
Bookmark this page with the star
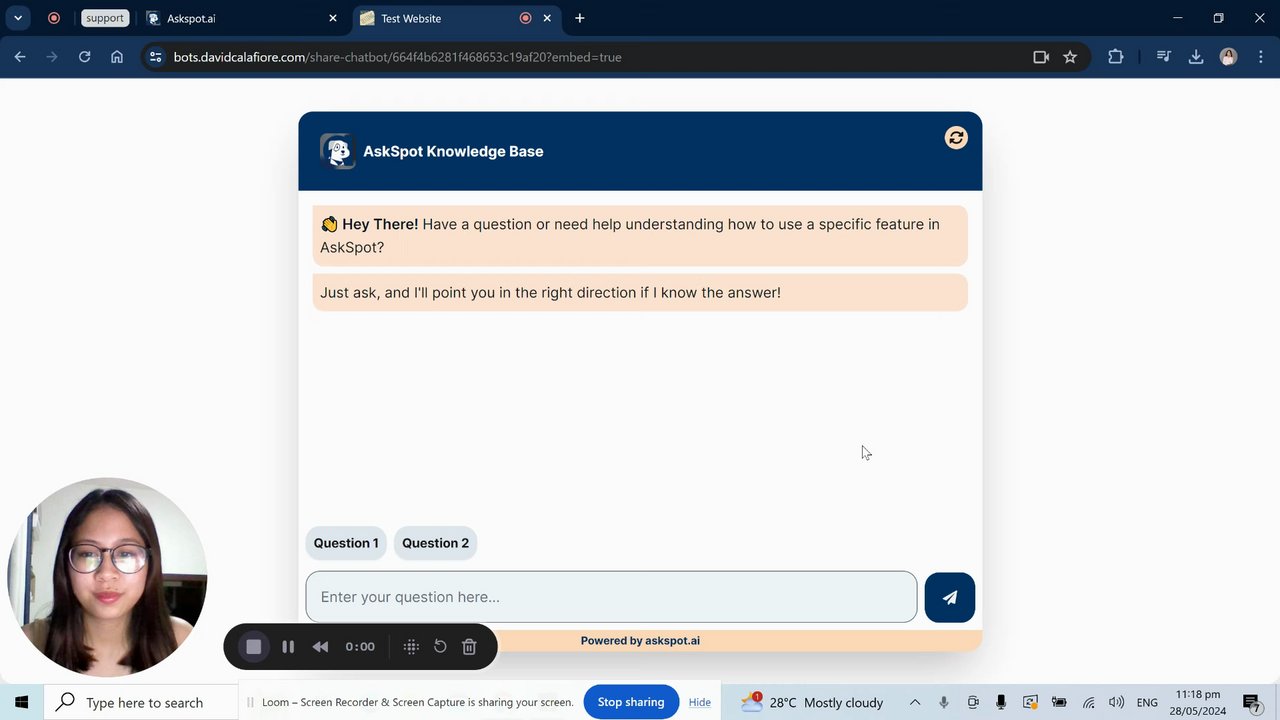pyautogui.click(x=1070, y=57)
